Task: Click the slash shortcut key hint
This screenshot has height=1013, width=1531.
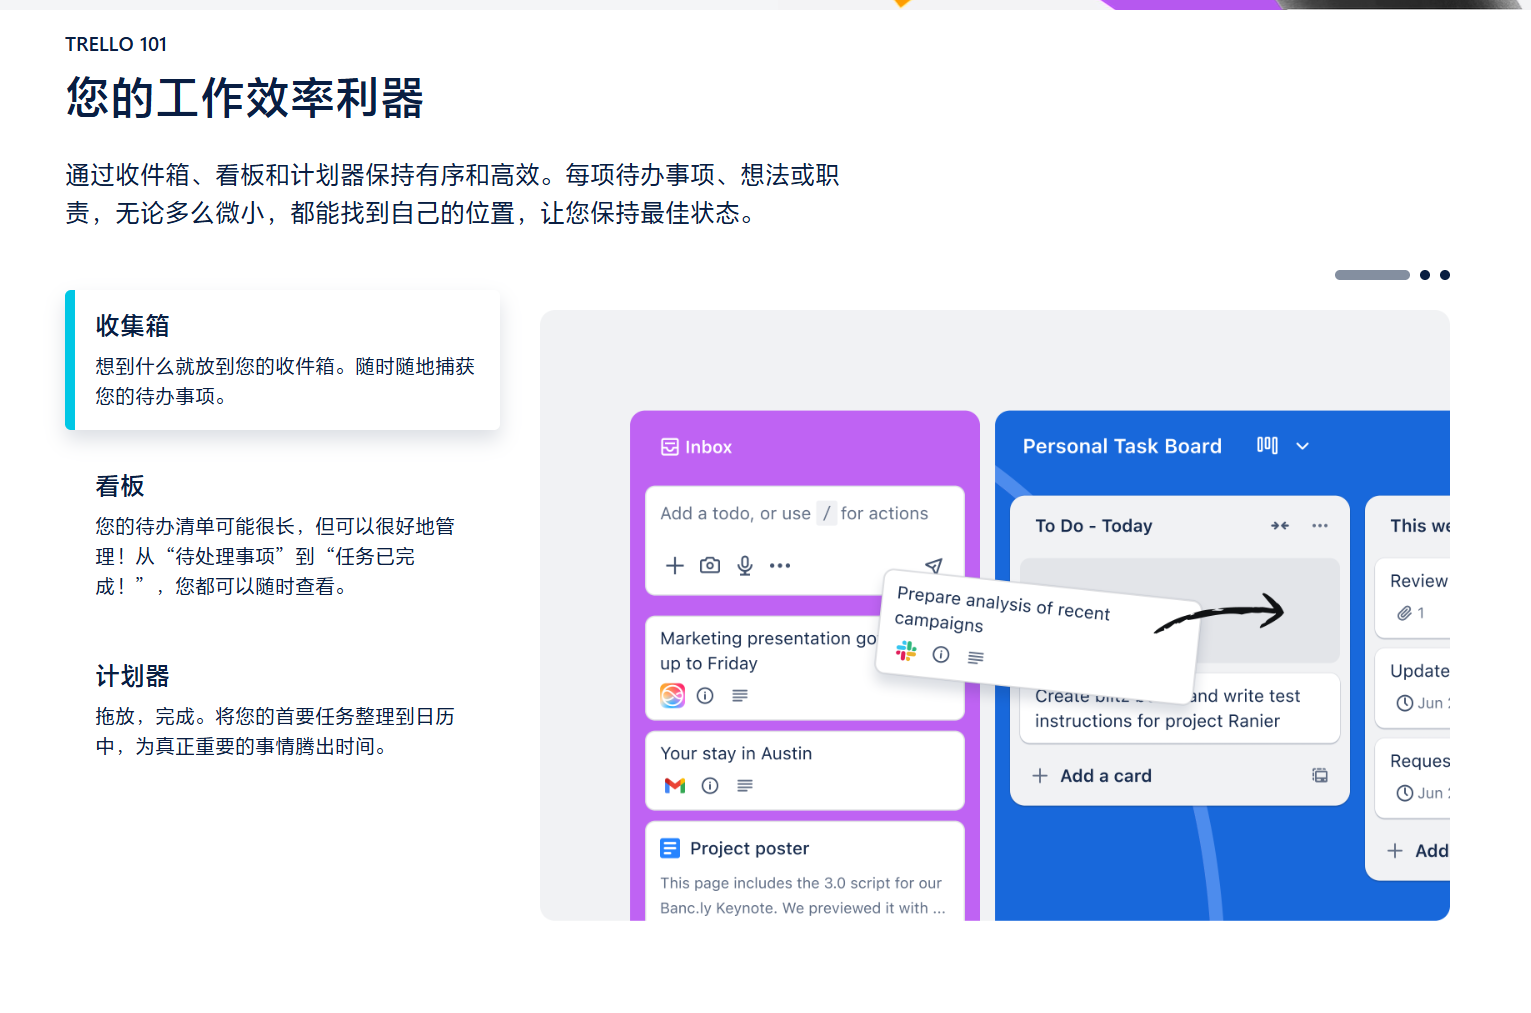Action: point(826,513)
